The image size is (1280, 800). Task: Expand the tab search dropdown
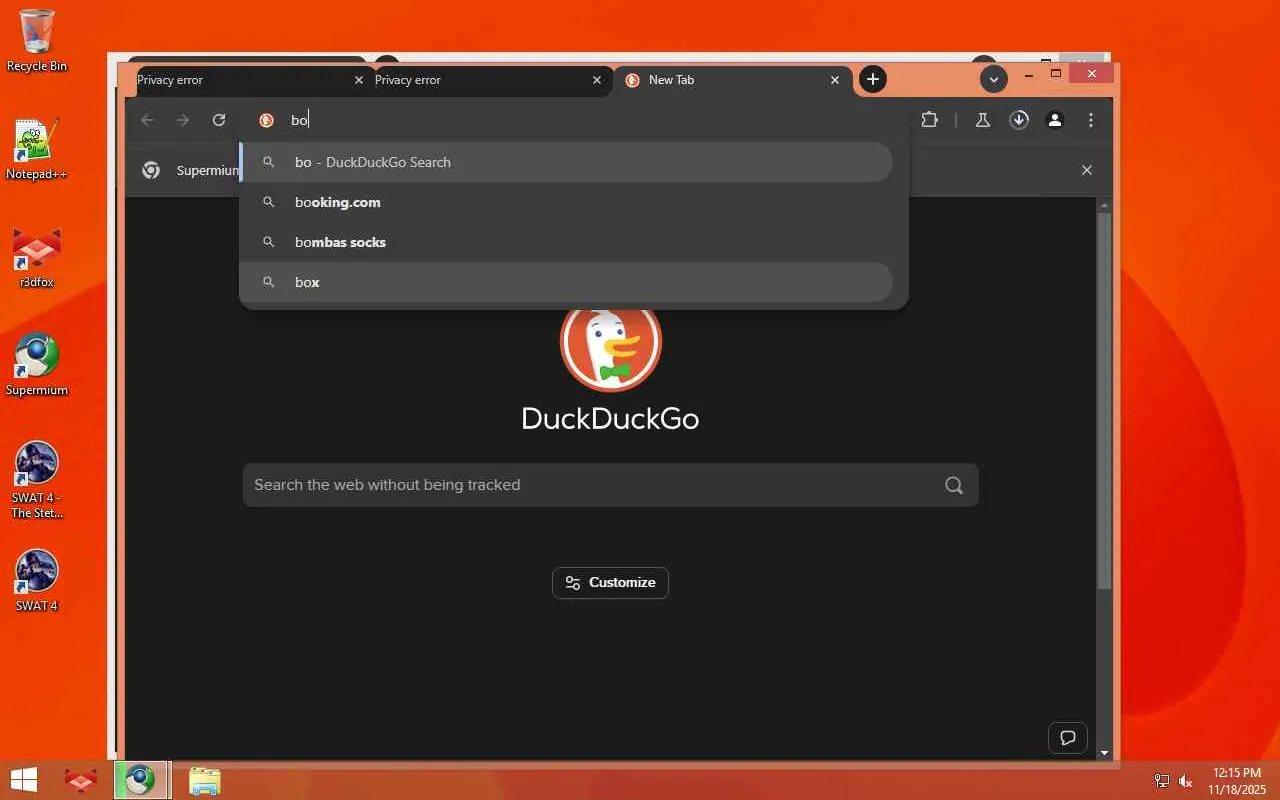[993, 79]
